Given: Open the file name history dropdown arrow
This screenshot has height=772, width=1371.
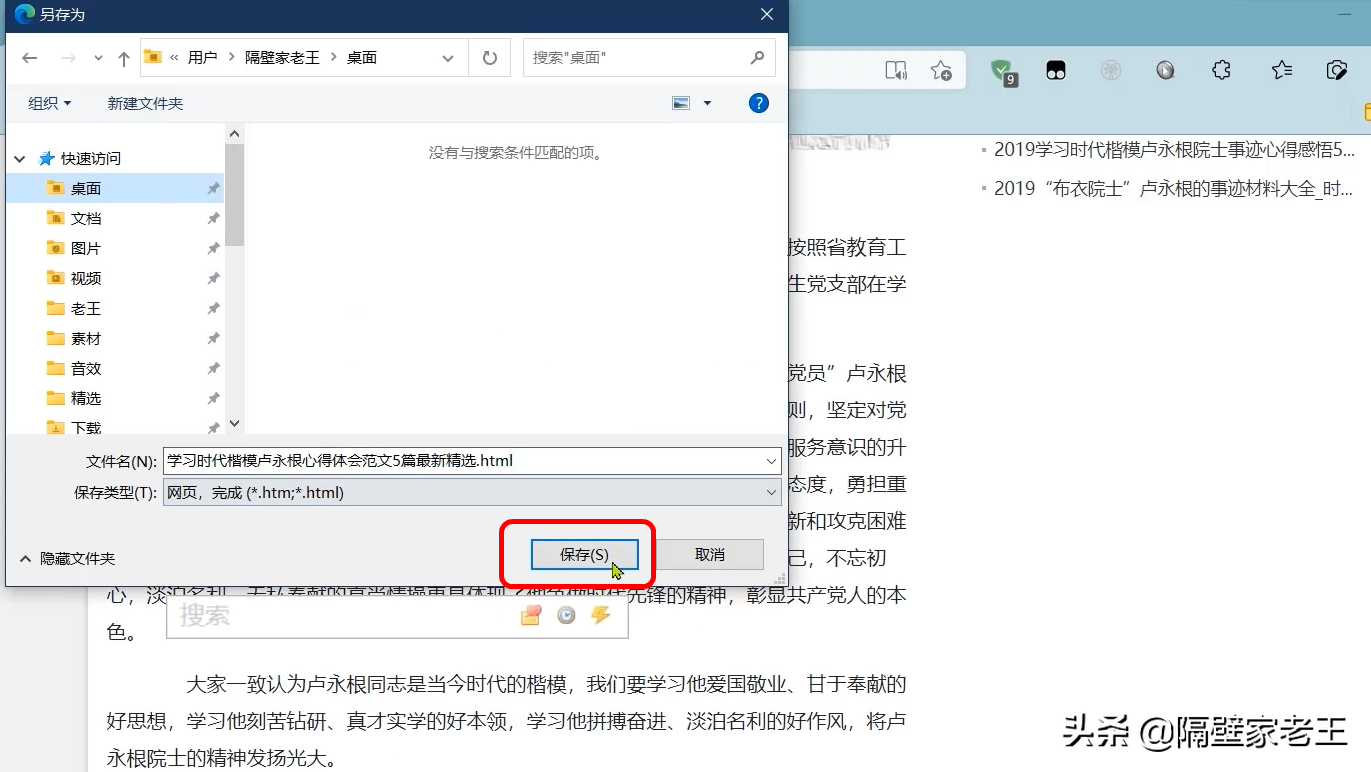Looking at the screenshot, I should (x=771, y=461).
